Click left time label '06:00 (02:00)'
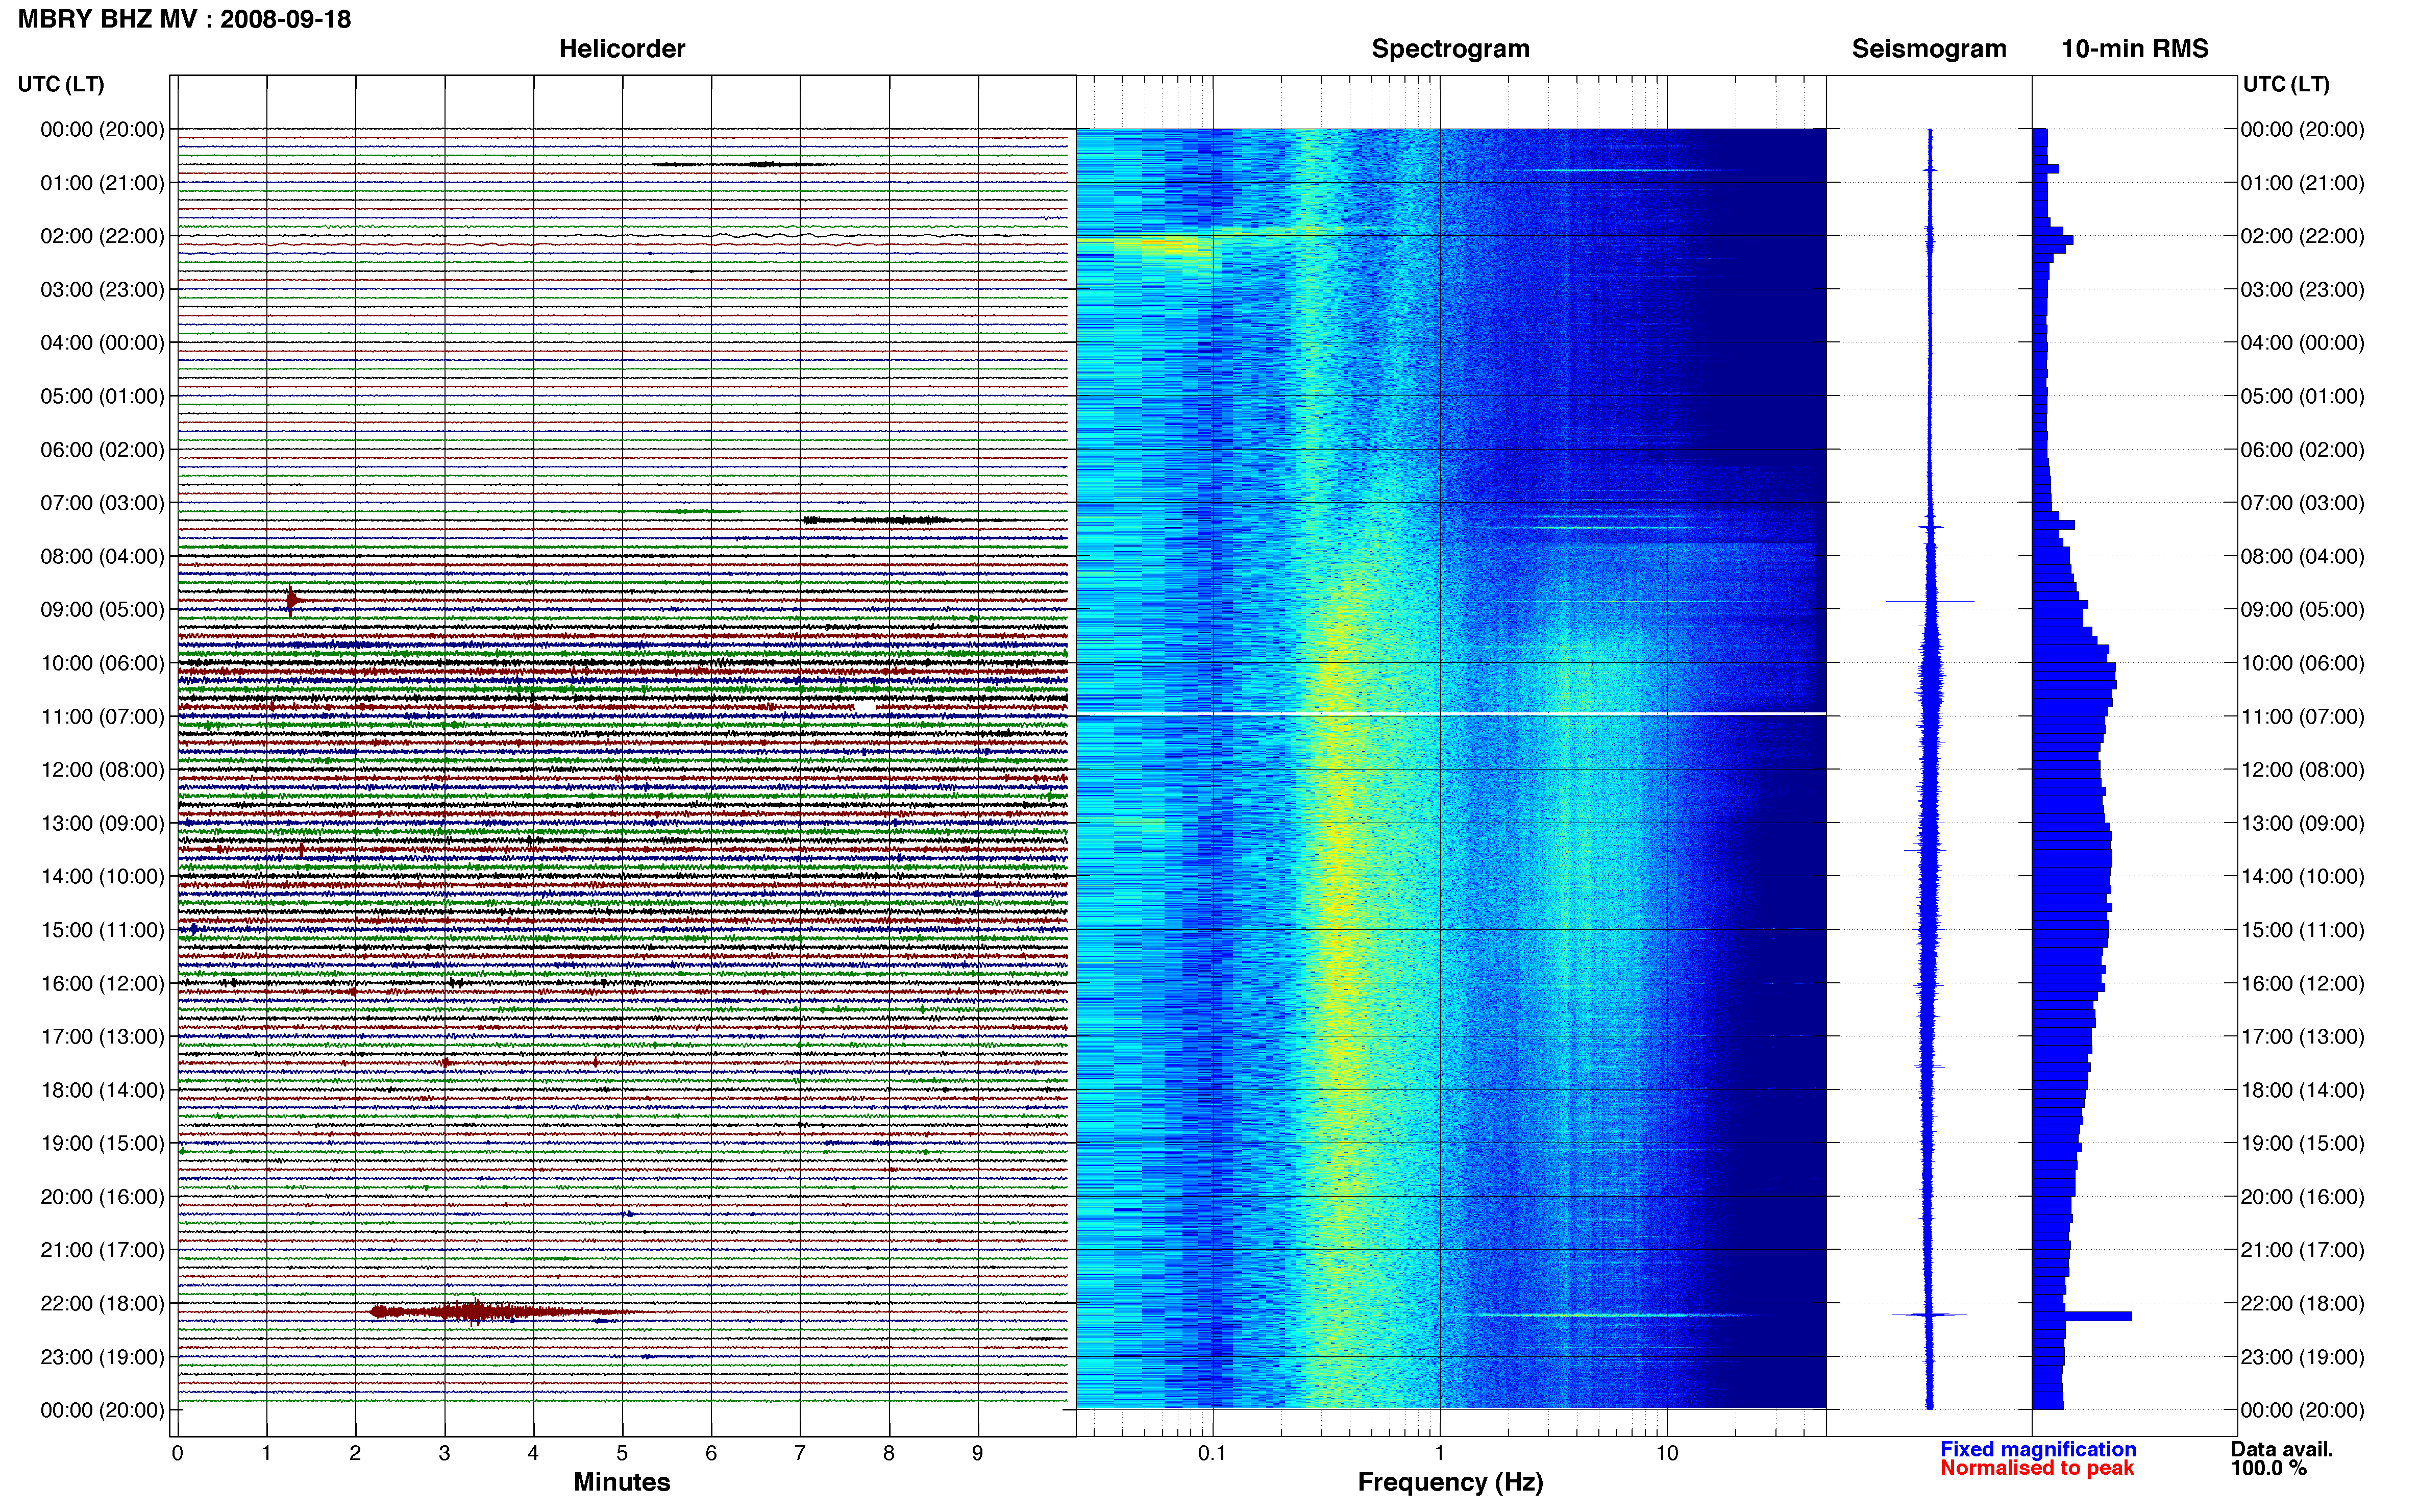This screenshot has width=2419, height=1512. 102,450
